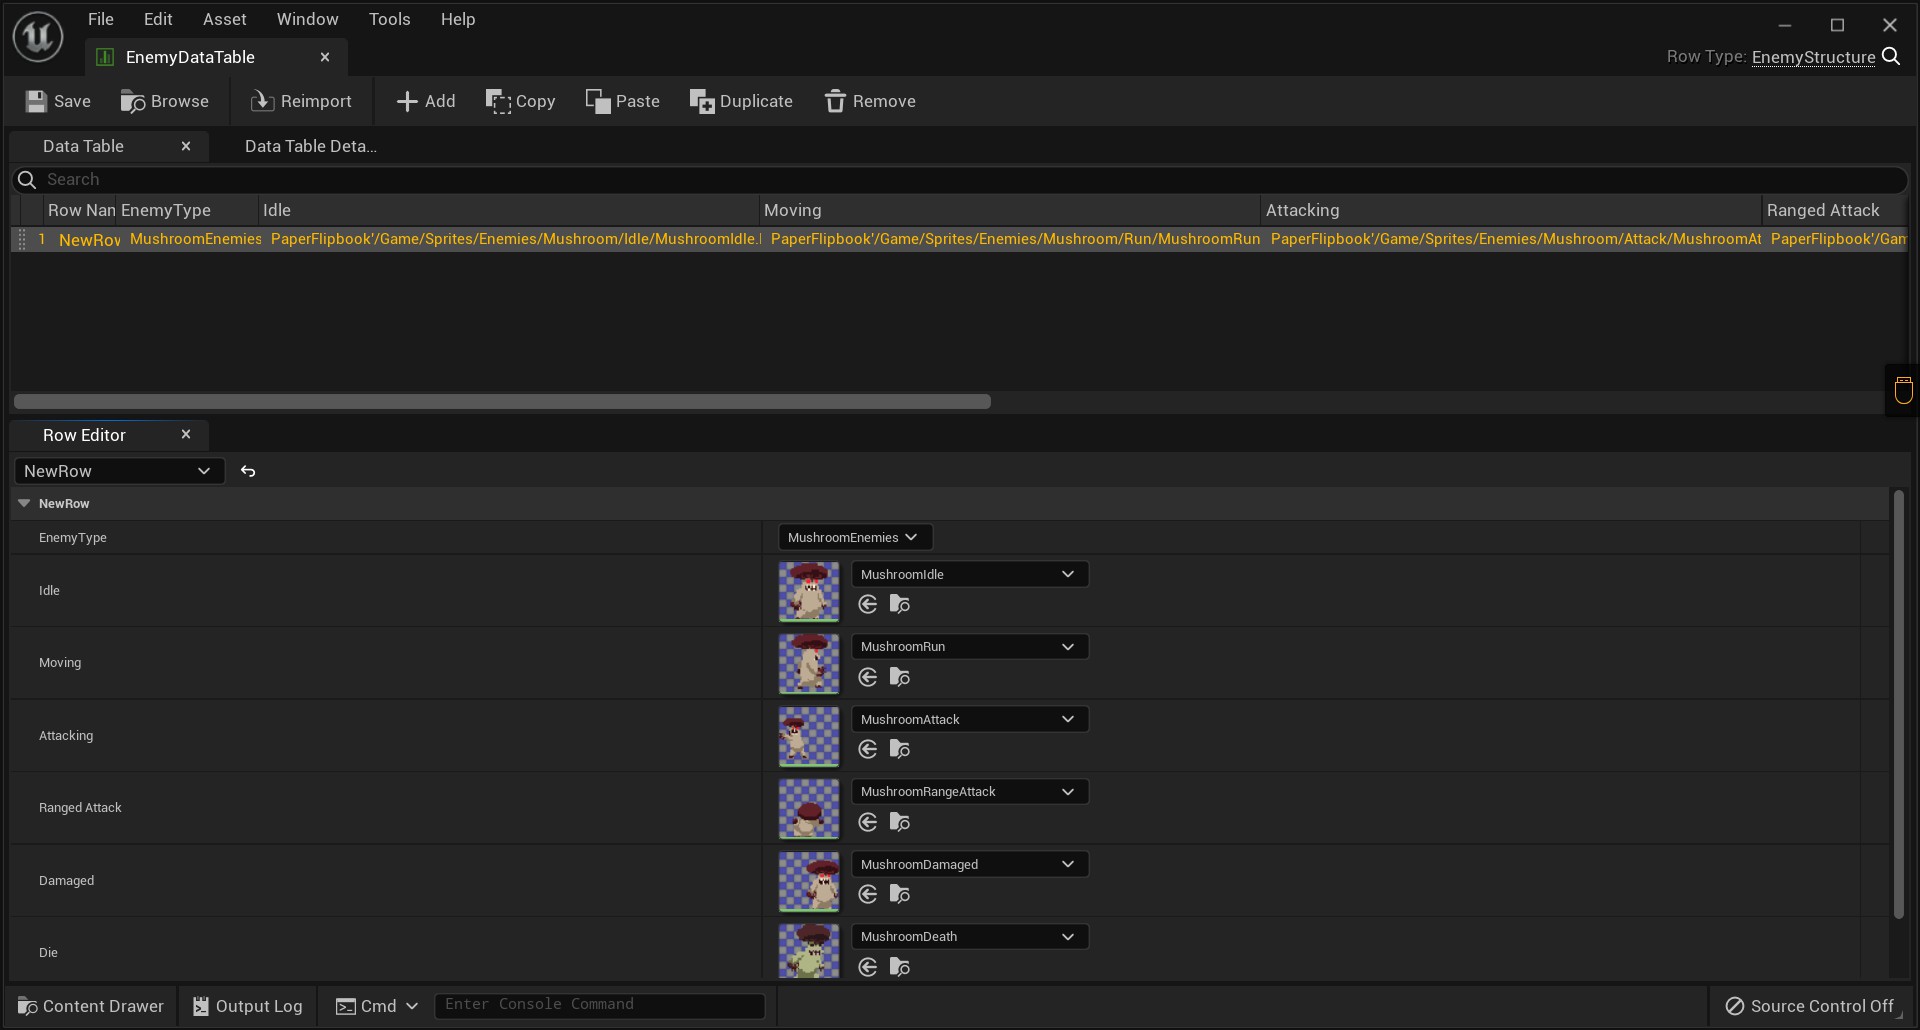Click Browse to find asset in content browser
Screen dimensions: 1920x1030
(165, 101)
